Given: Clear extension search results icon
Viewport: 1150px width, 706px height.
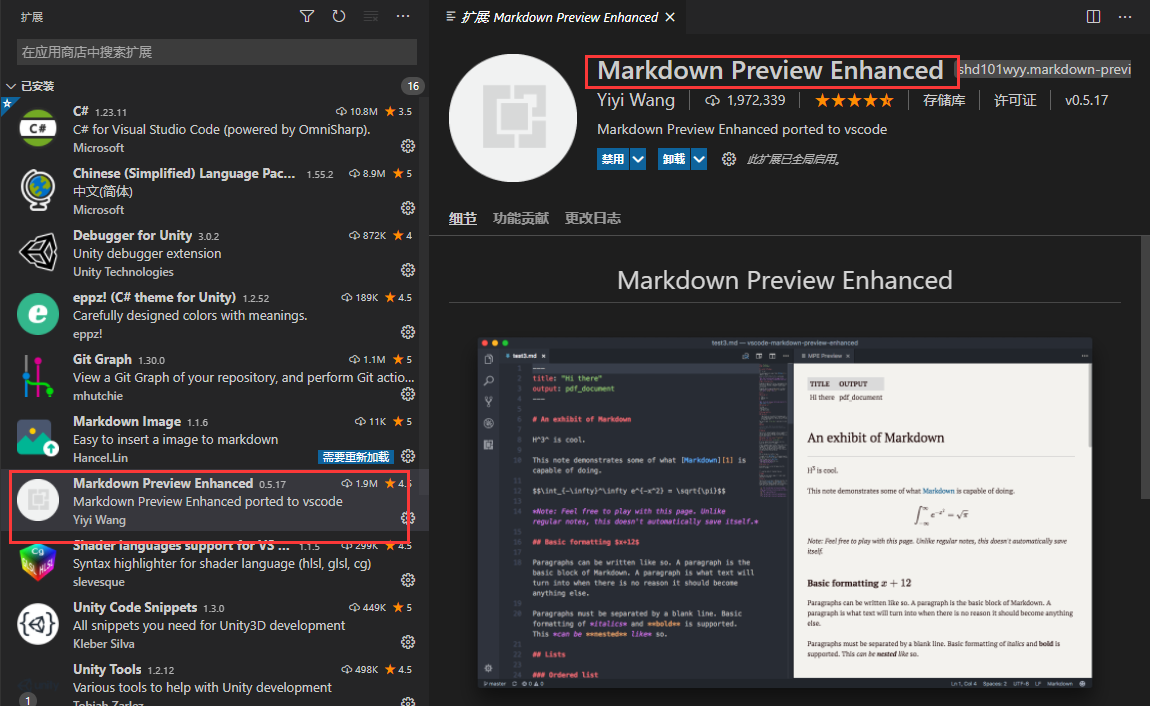Looking at the screenshot, I should (x=371, y=16).
